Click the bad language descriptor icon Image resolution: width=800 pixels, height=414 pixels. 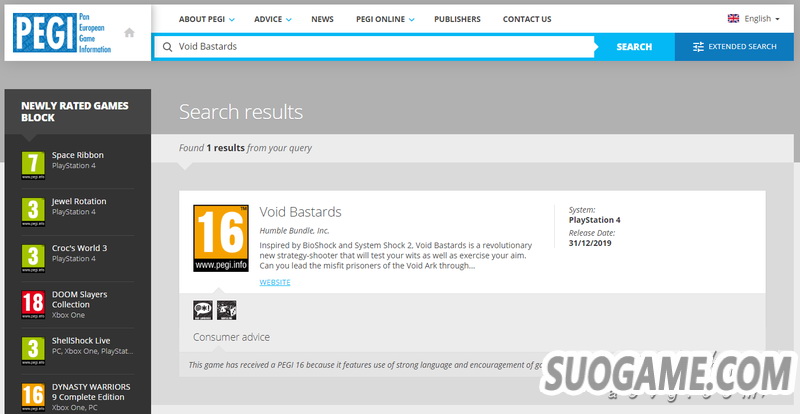[203, 310]
